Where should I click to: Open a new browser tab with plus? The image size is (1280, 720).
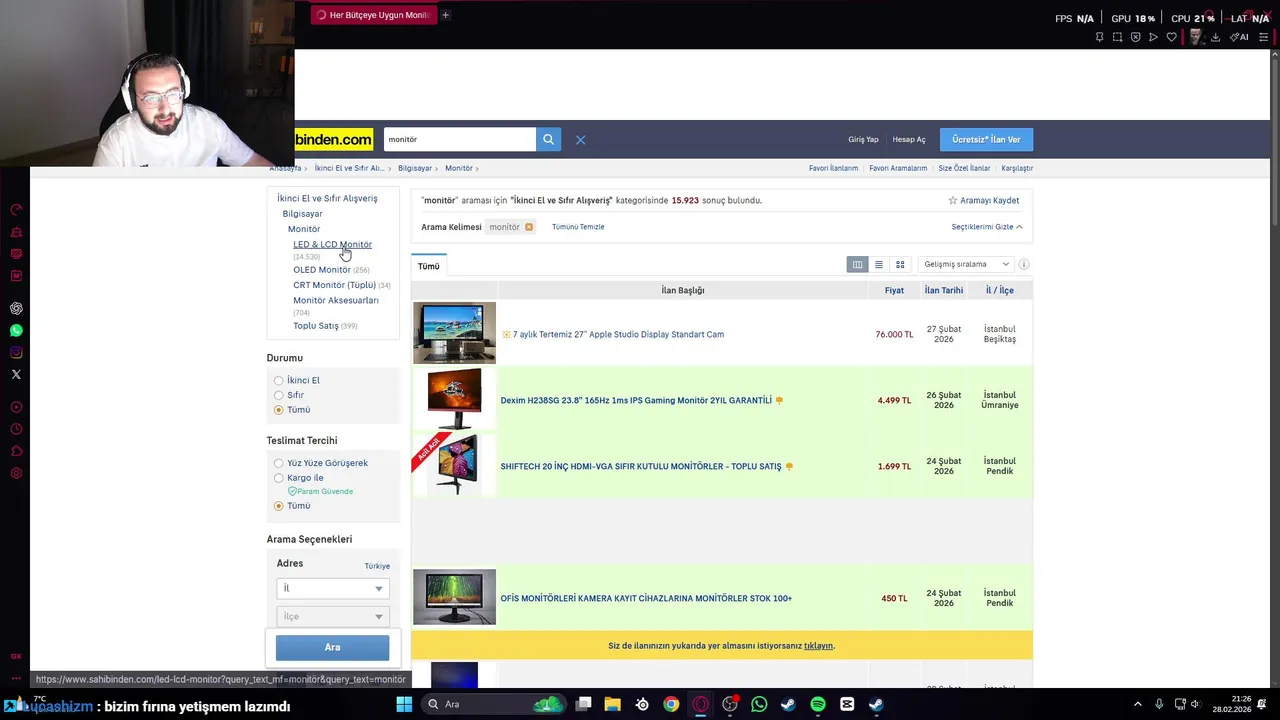(x=446, y=15)
